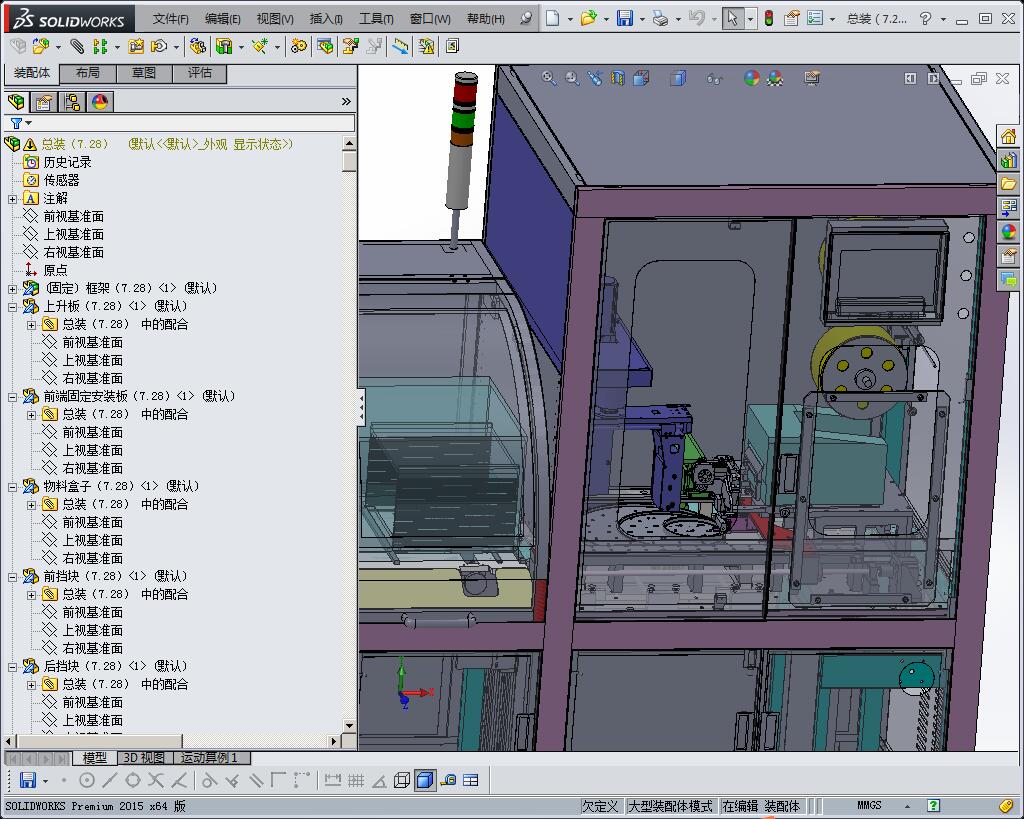The width and height of the screenshot is (1024, 819).
Task: Select 前端固定安装板 (7.28) component in tree
Action: pyautogui.click(x=138, y=396)
